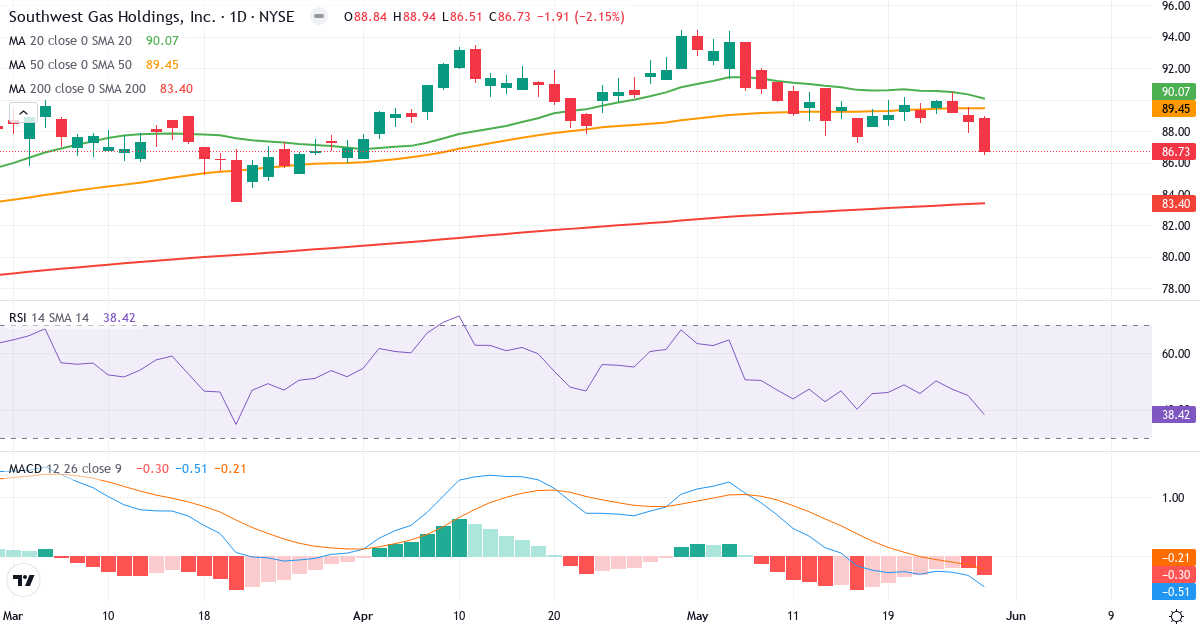
Task: Click the 90.07 green MA price label
Action: click(1175, 91)
